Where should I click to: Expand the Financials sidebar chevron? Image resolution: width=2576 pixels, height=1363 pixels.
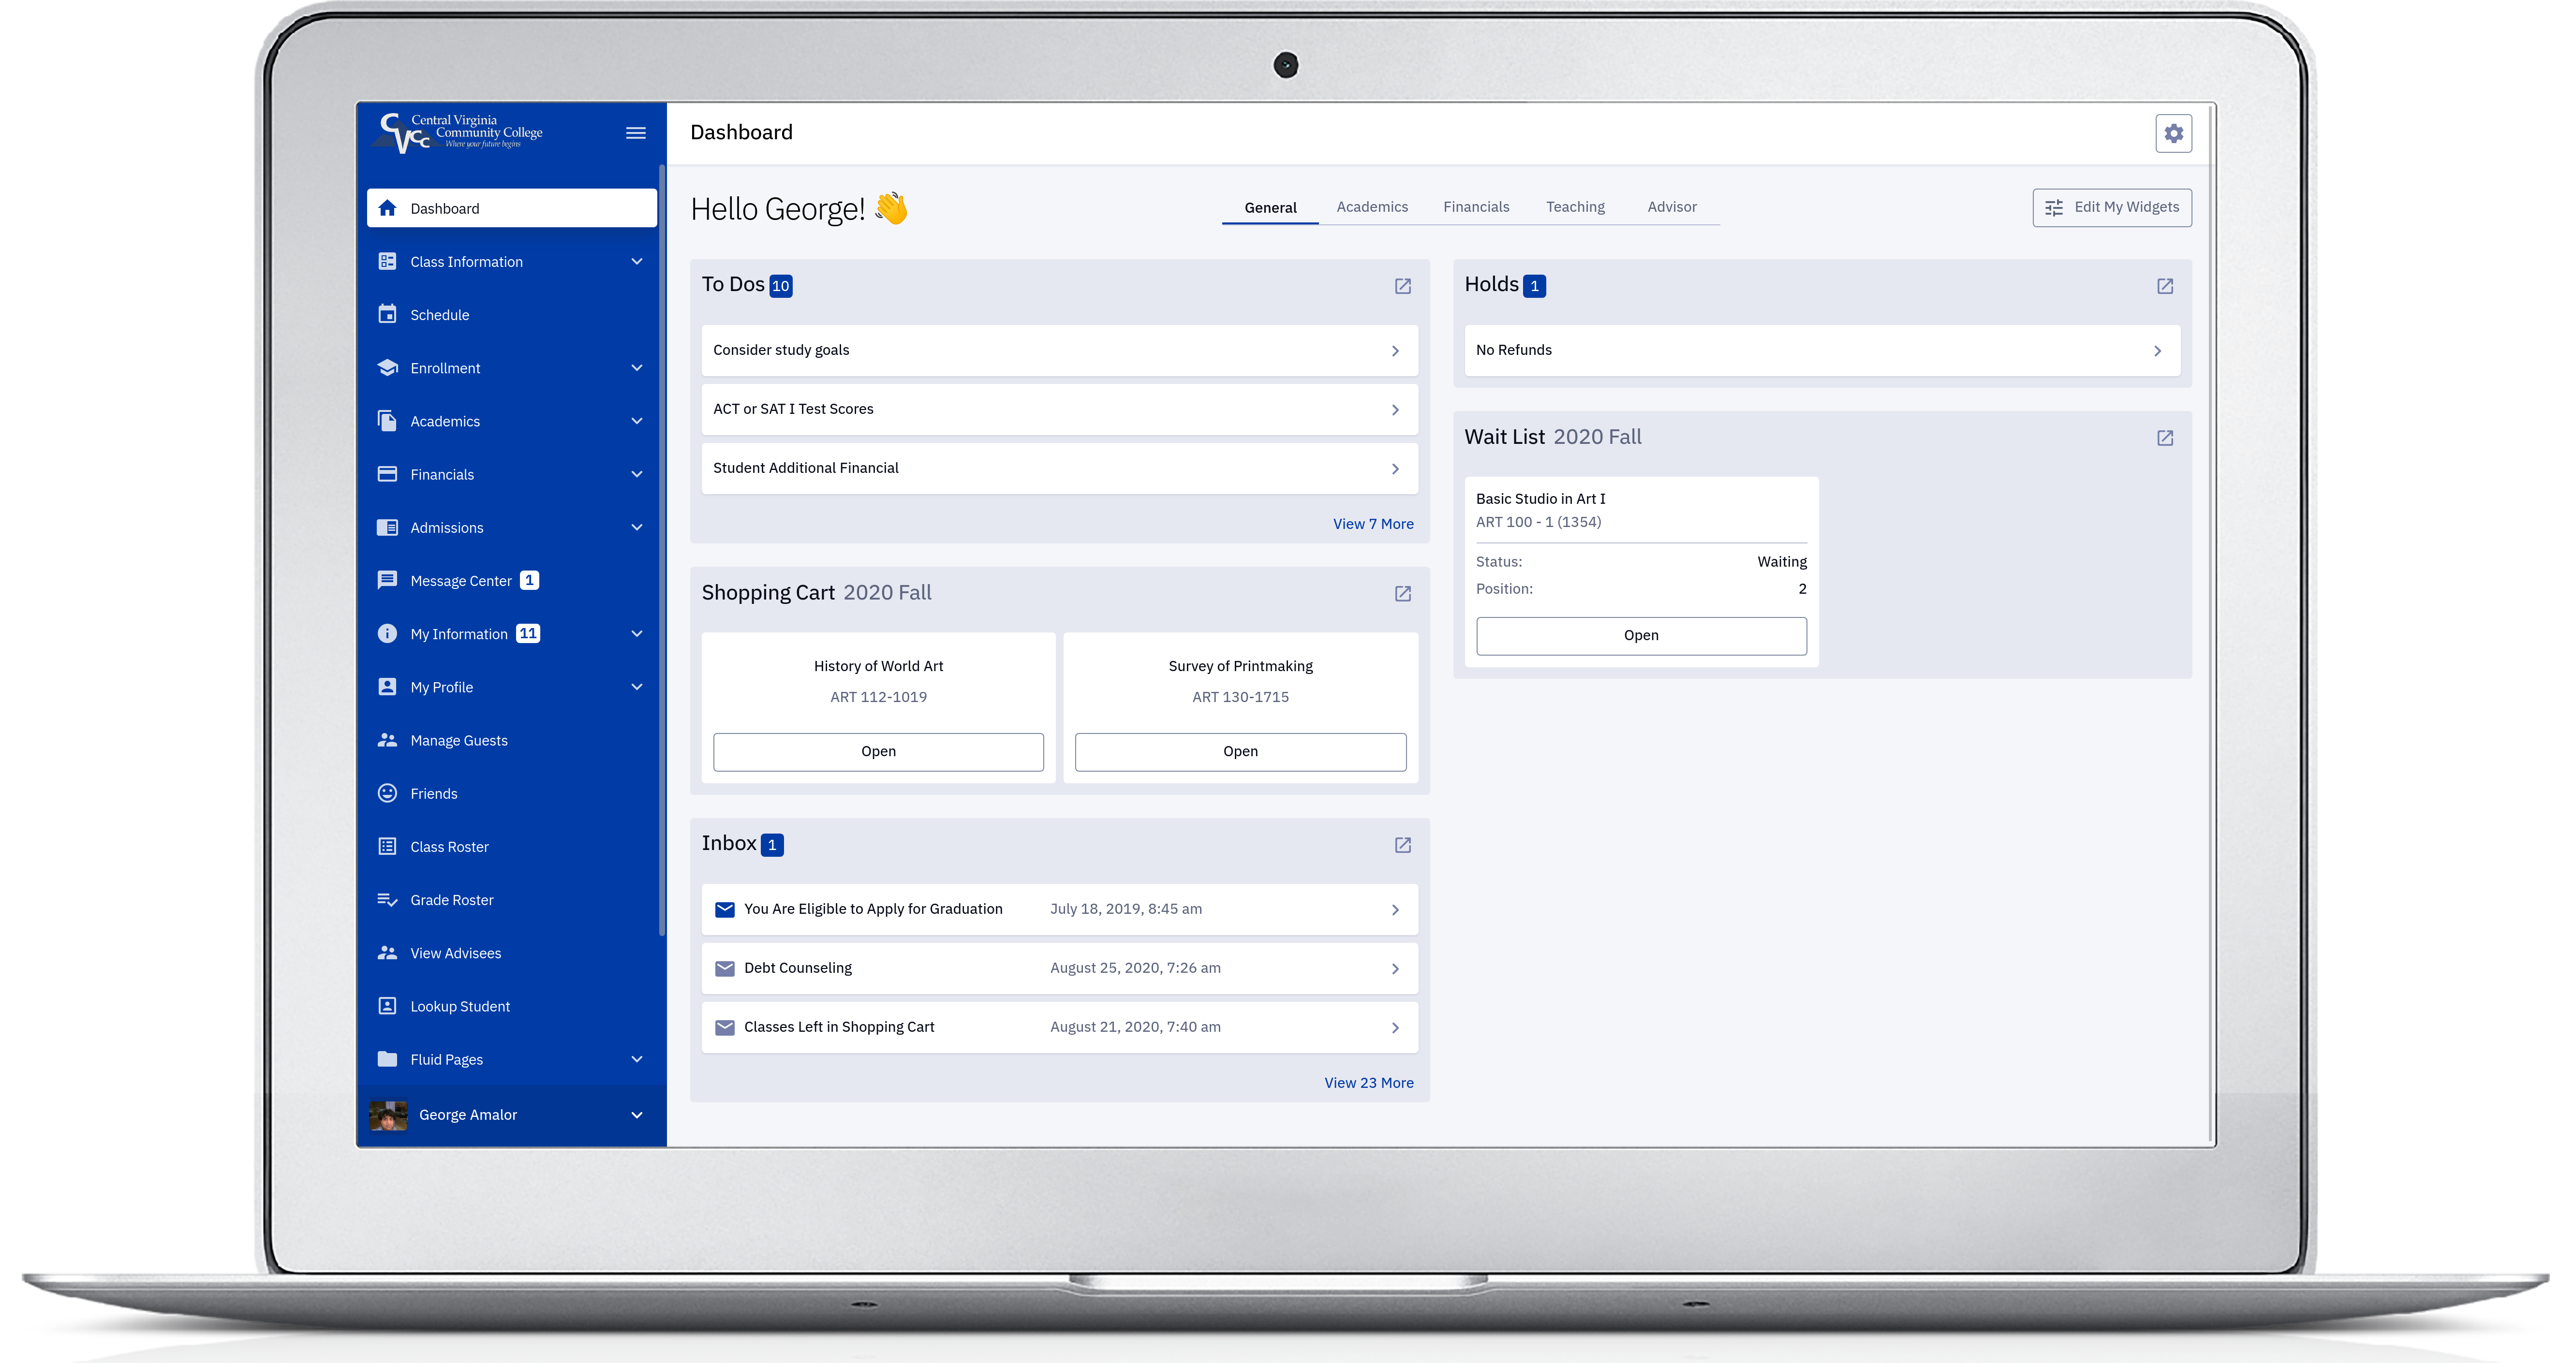tap(637, 474)
